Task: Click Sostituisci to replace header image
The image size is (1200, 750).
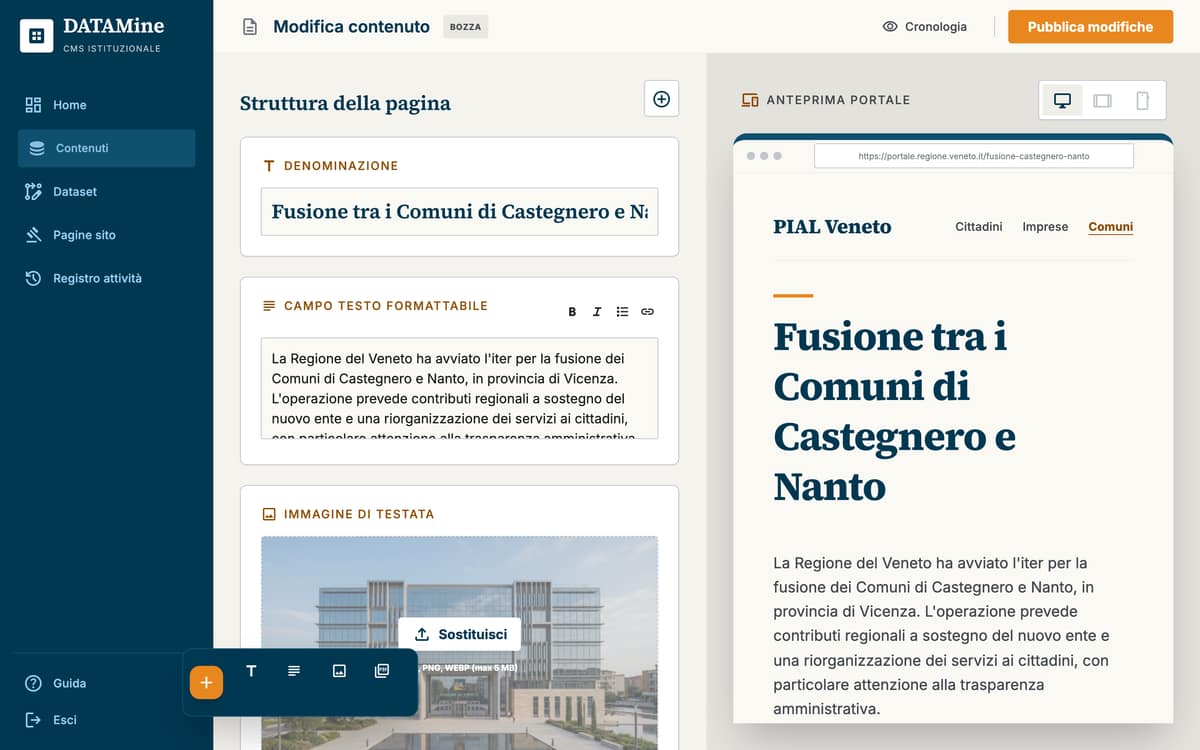Action: 459,634
